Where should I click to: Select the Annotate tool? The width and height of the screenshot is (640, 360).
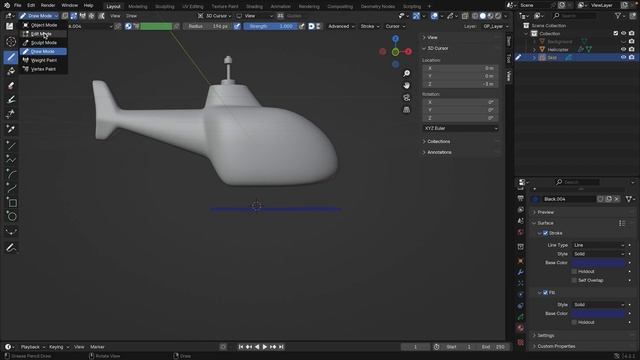click(x=11, y=247)
